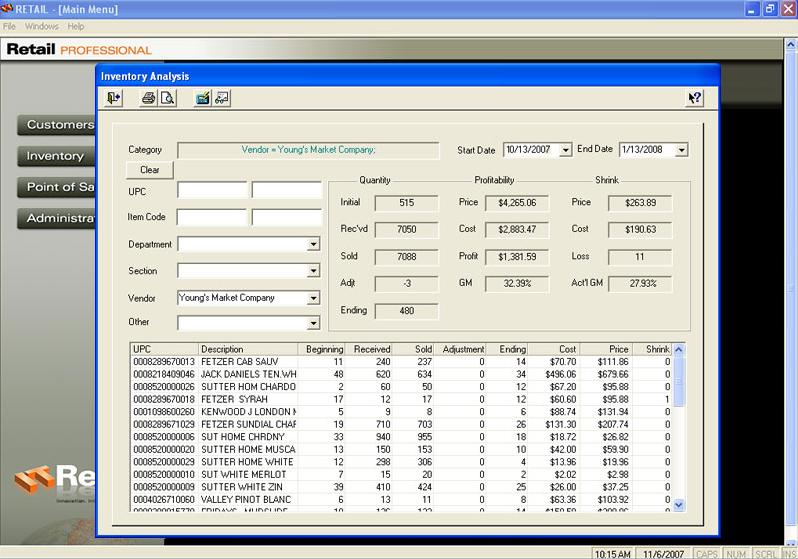Select the VALLEY PINOT BLANC row
Viewport: 798px width, 559px height.
click(402, 499)
